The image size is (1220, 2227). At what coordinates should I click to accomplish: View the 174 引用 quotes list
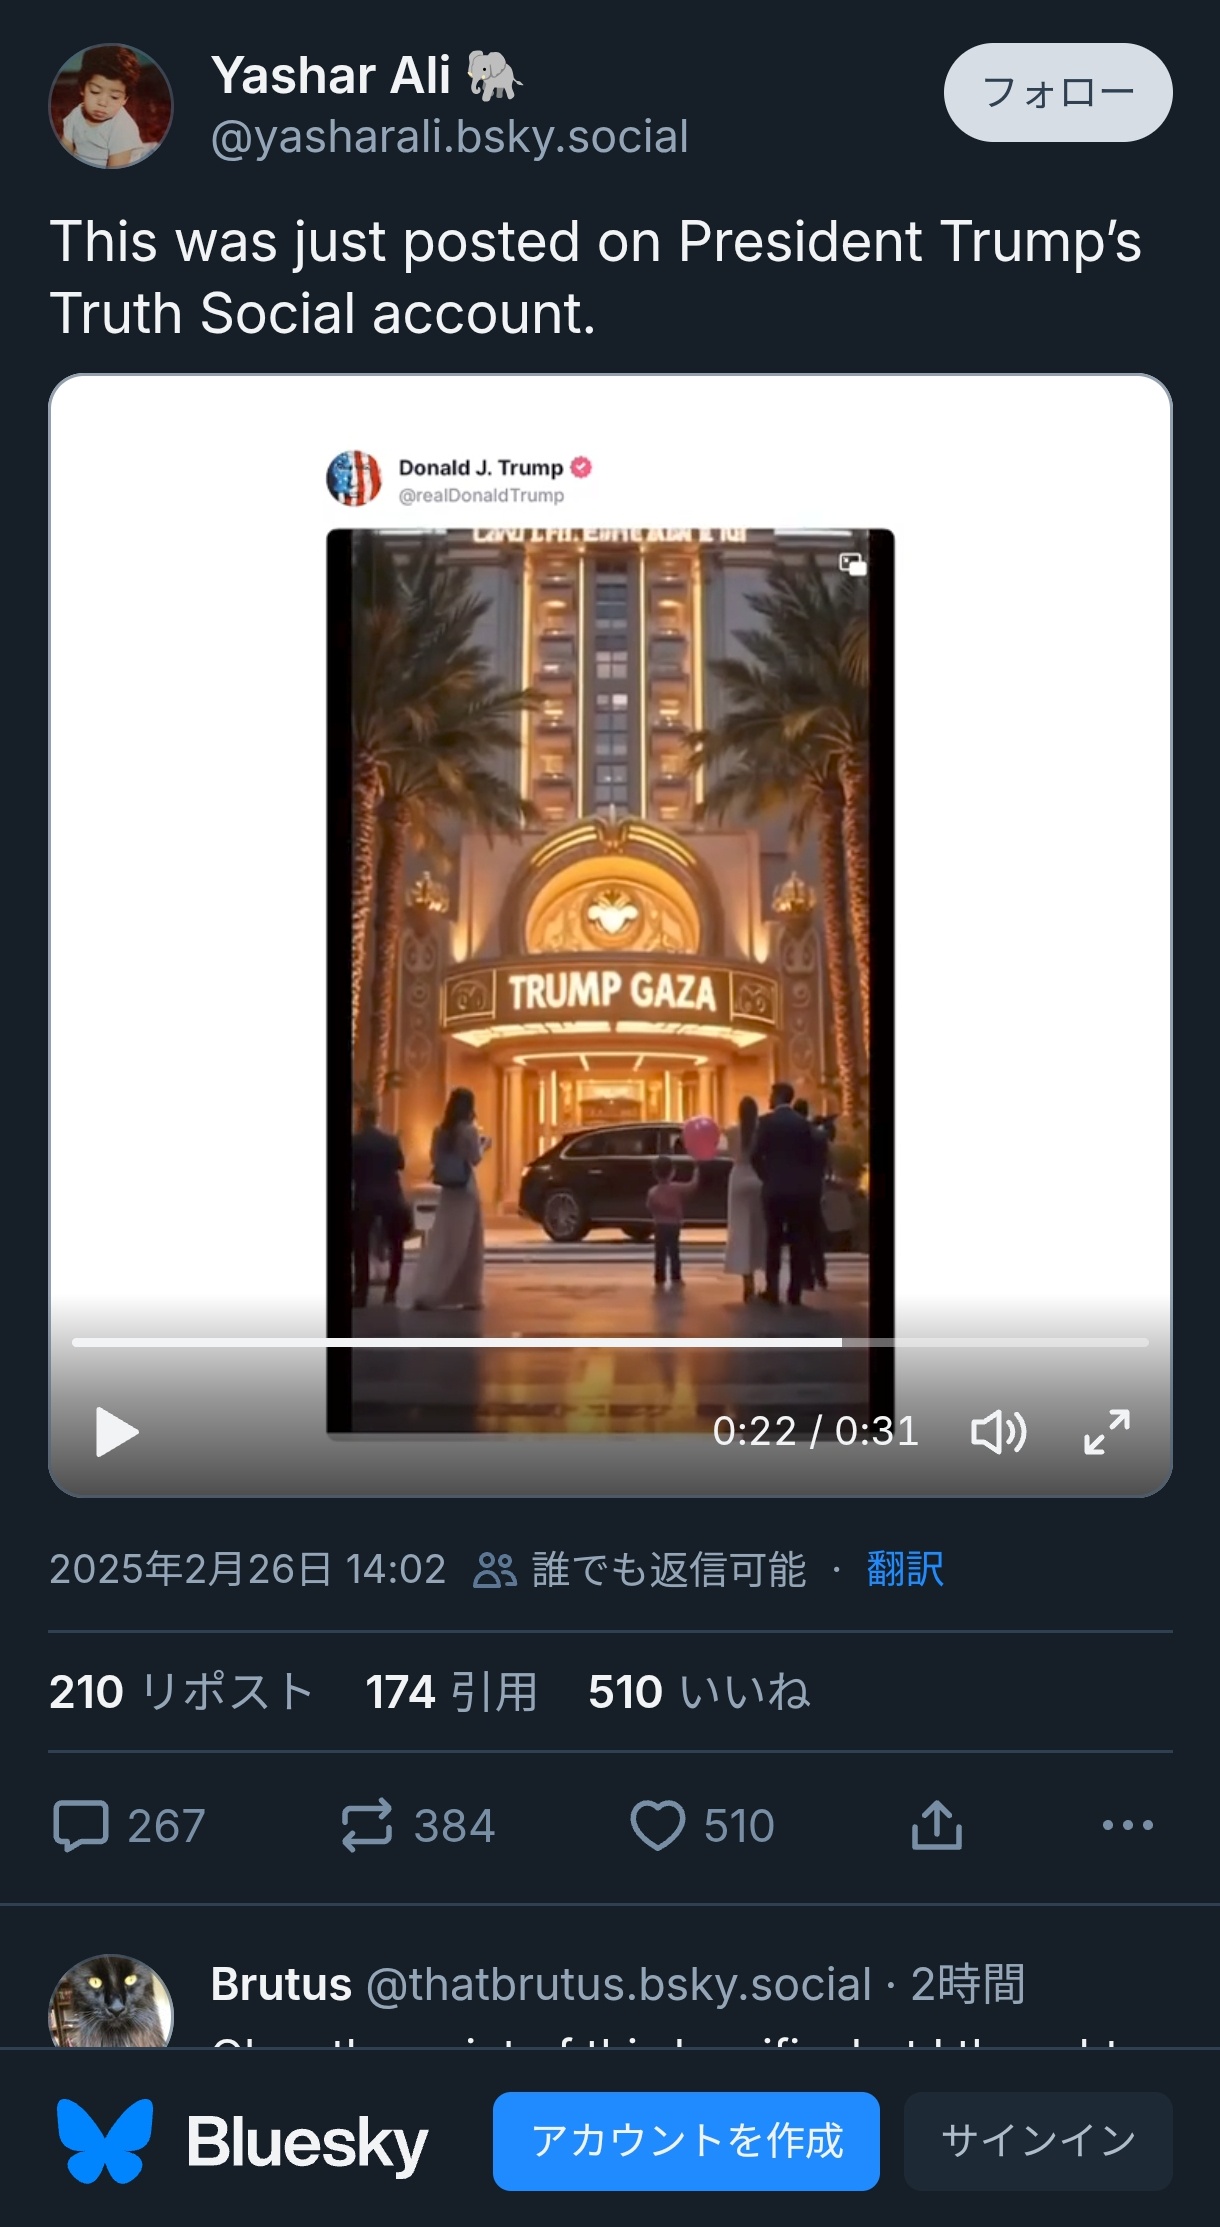pos(451,1692)
